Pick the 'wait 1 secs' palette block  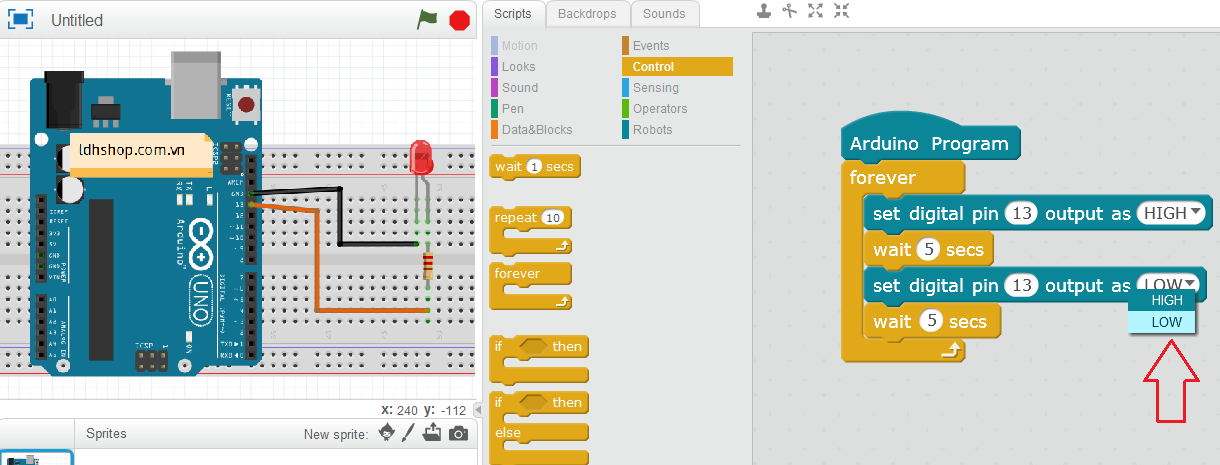tap(535, 167)
